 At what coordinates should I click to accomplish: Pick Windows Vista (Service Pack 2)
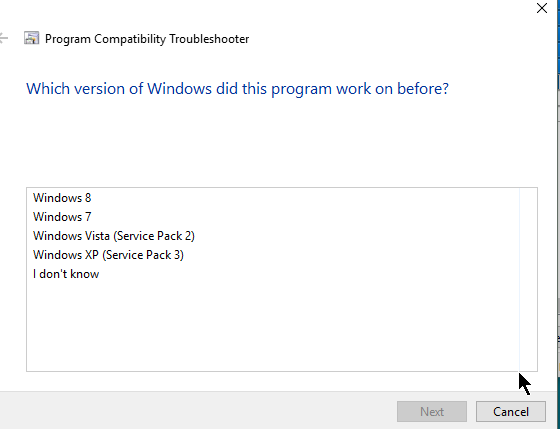pyautogui.click(x=114, y=236)
